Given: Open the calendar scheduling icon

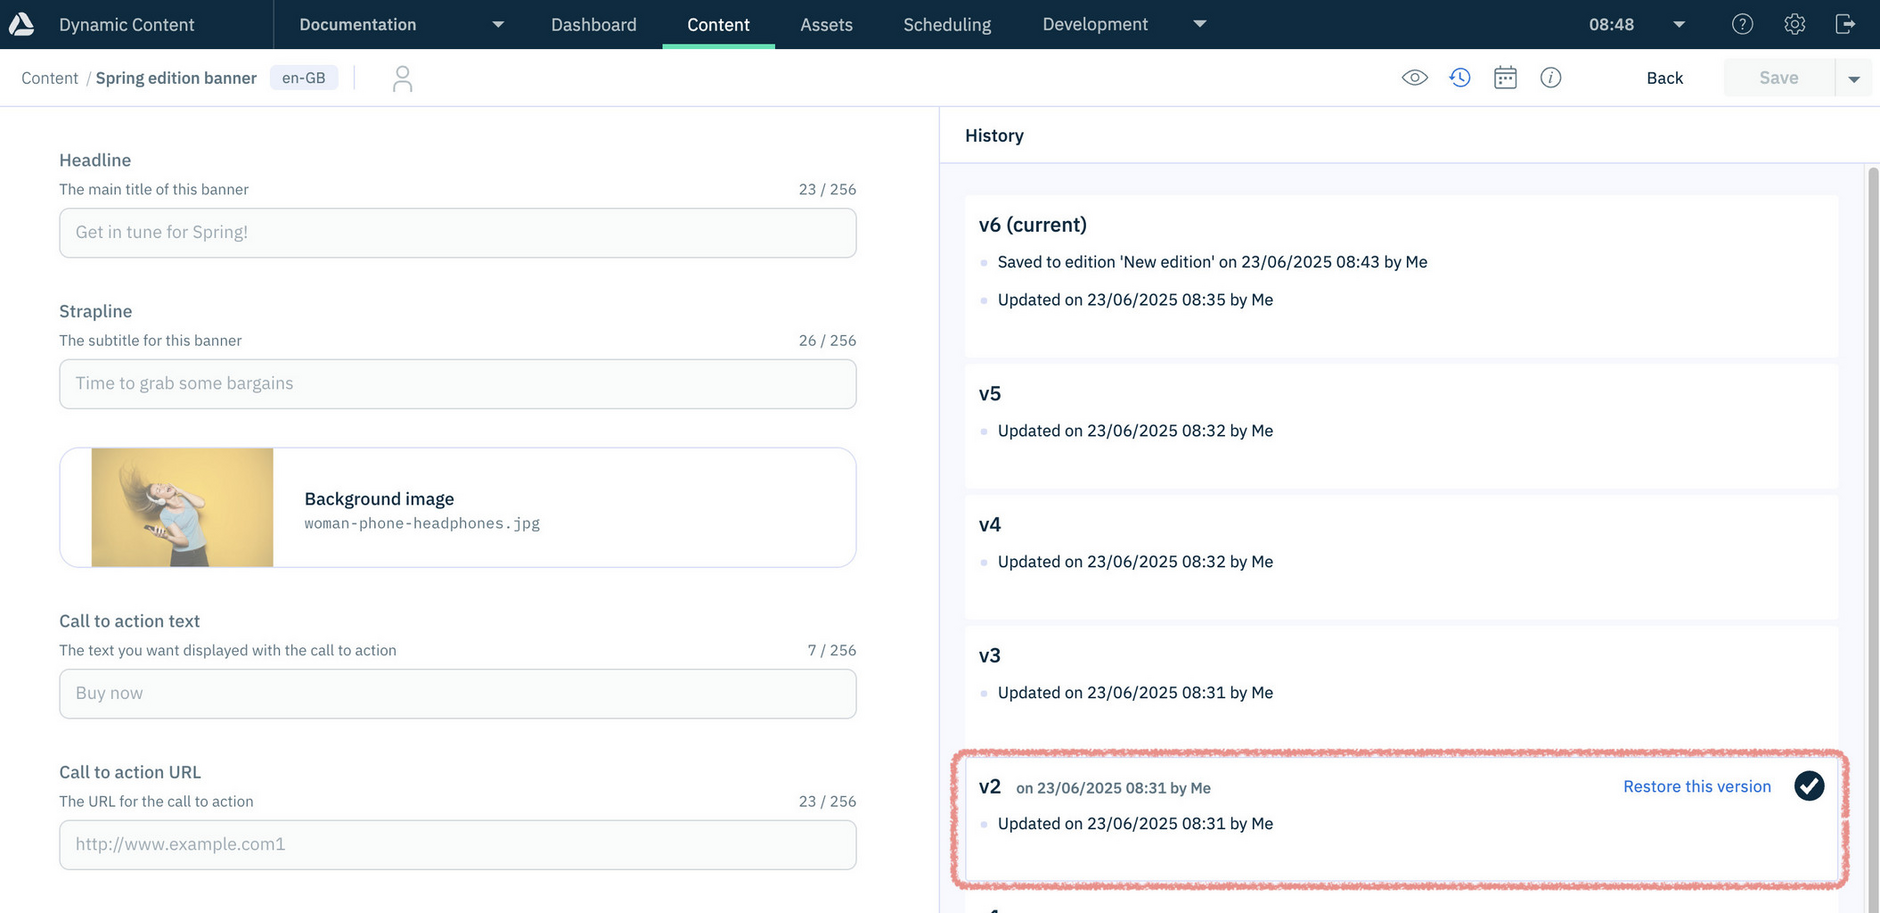Looking at the screenshot, I should (x=1505, y=78).
